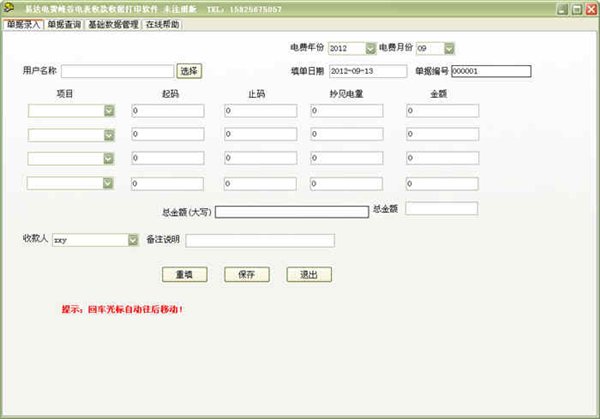The height and width of the screenshot is (419, 600).
Task: Click the 填单日期 field
Action: coord(368,71)
